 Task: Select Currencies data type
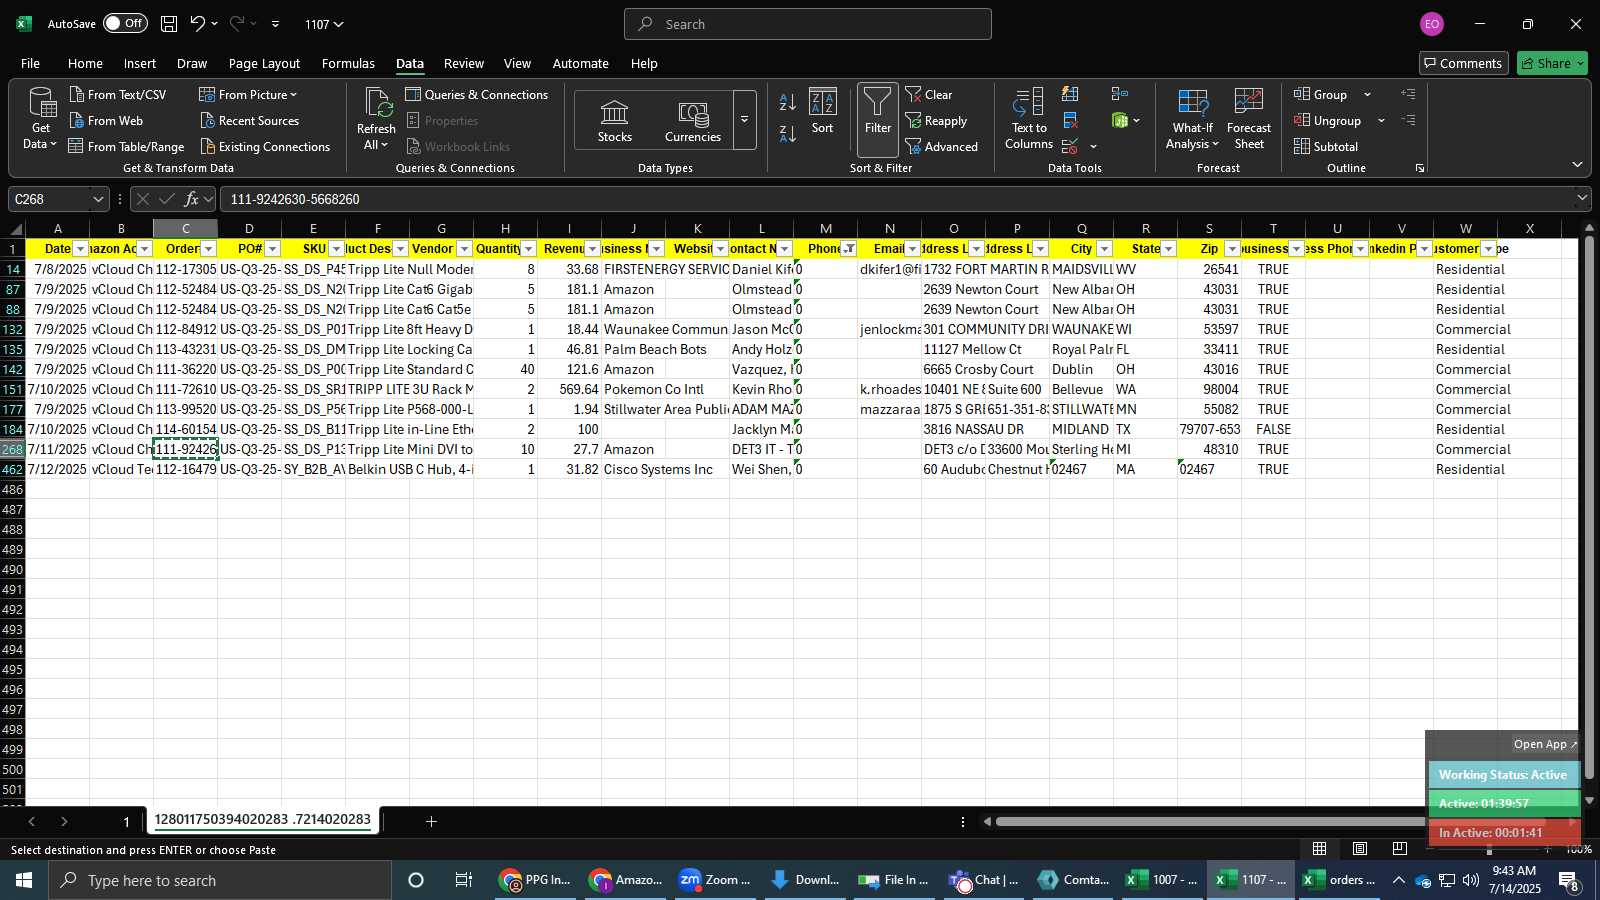tap(692, 121)
